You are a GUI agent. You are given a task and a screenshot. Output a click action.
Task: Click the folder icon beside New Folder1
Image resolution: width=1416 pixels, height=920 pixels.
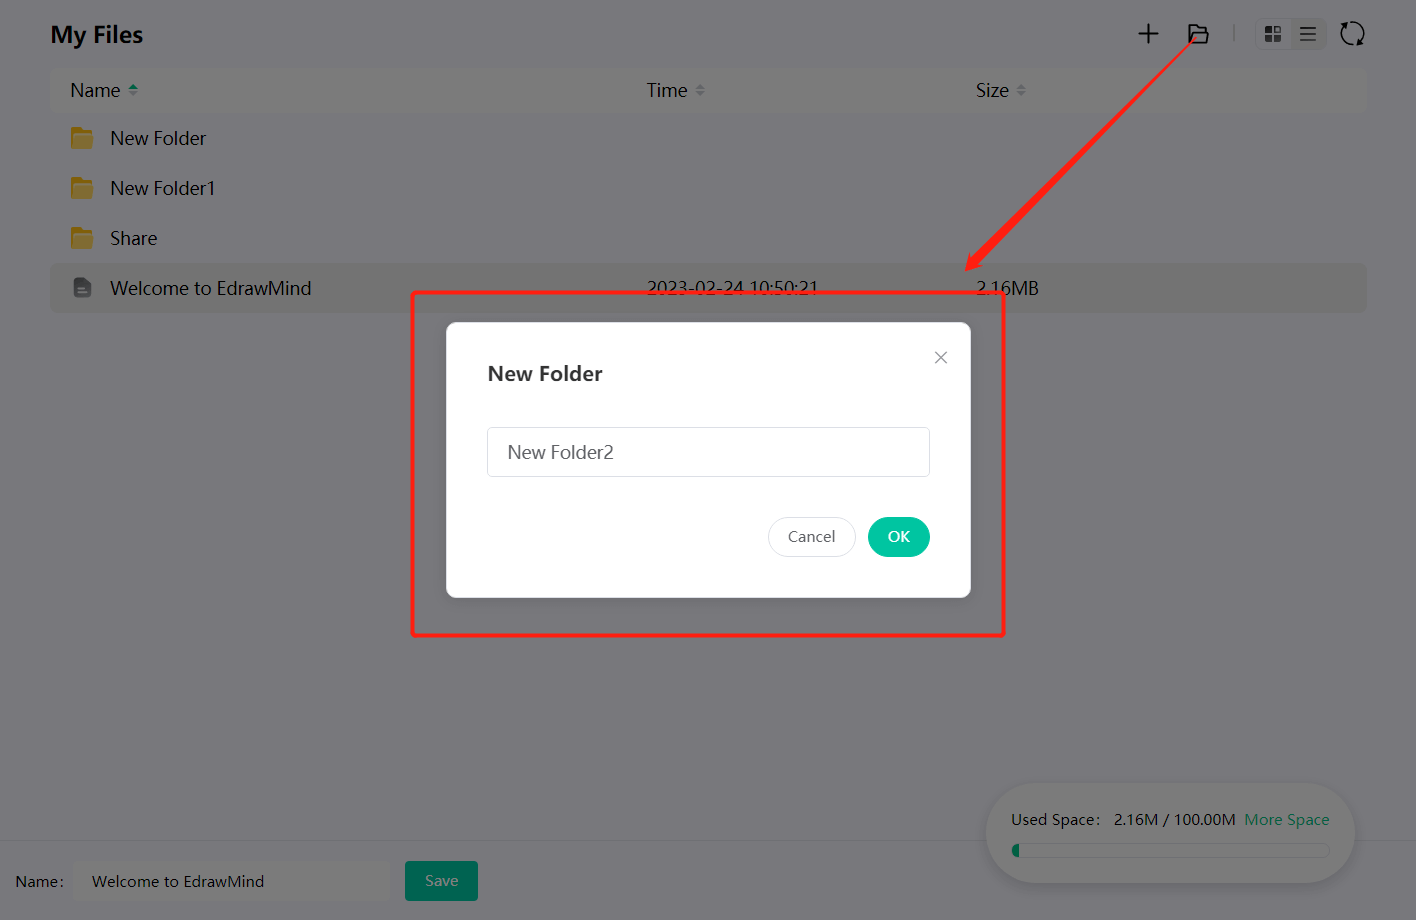click(x=82, y=188)
